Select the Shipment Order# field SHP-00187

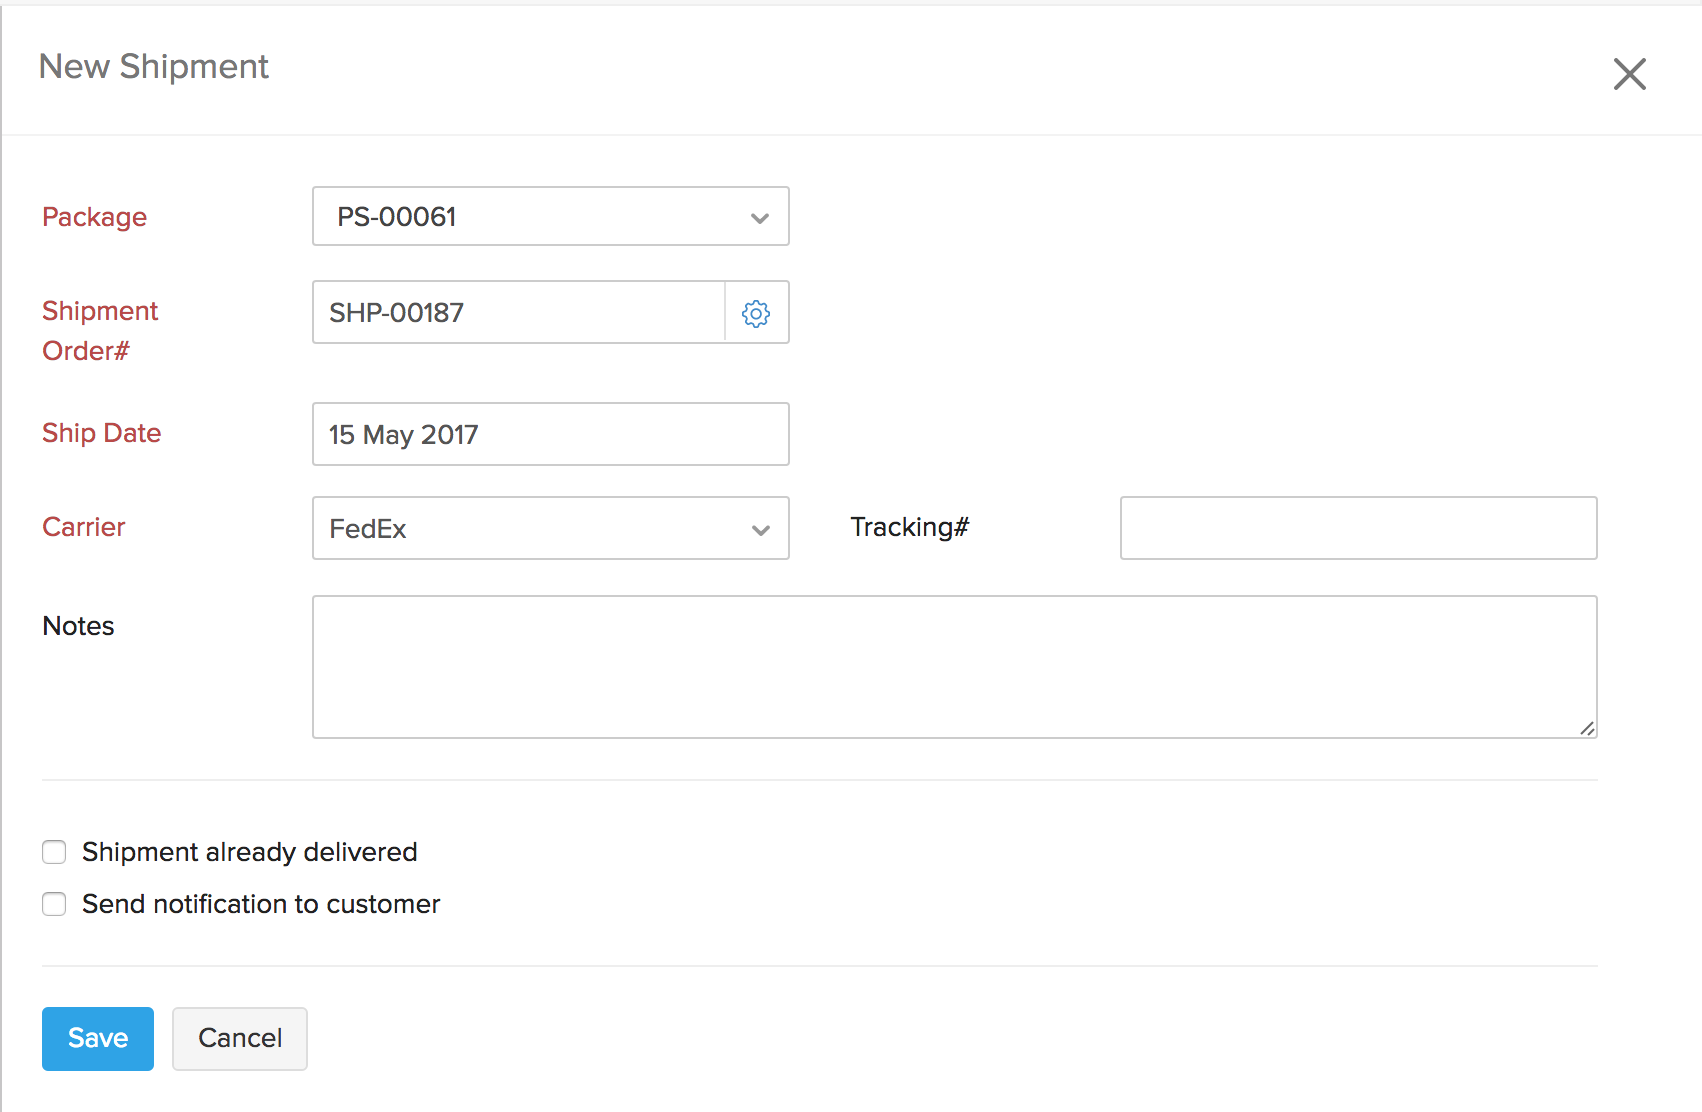pos(516,312)
